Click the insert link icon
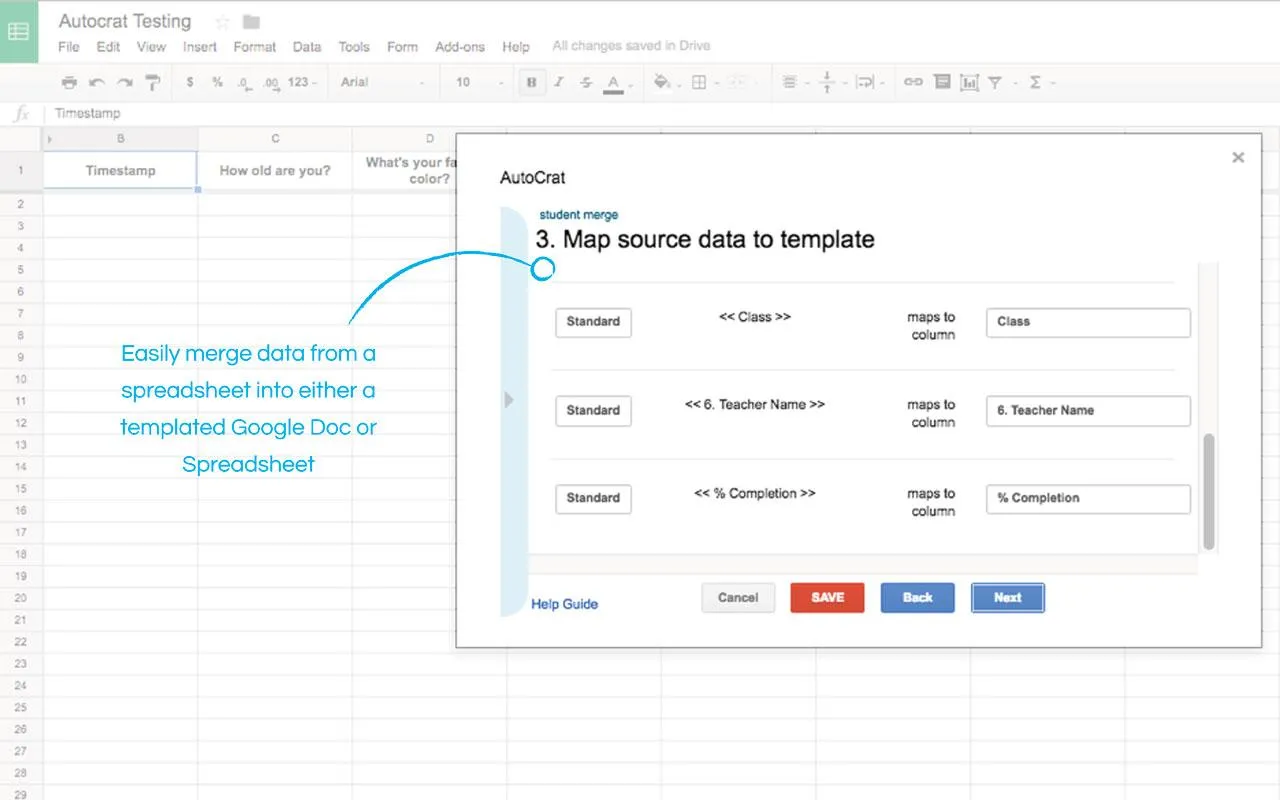 tap(913, 82)
